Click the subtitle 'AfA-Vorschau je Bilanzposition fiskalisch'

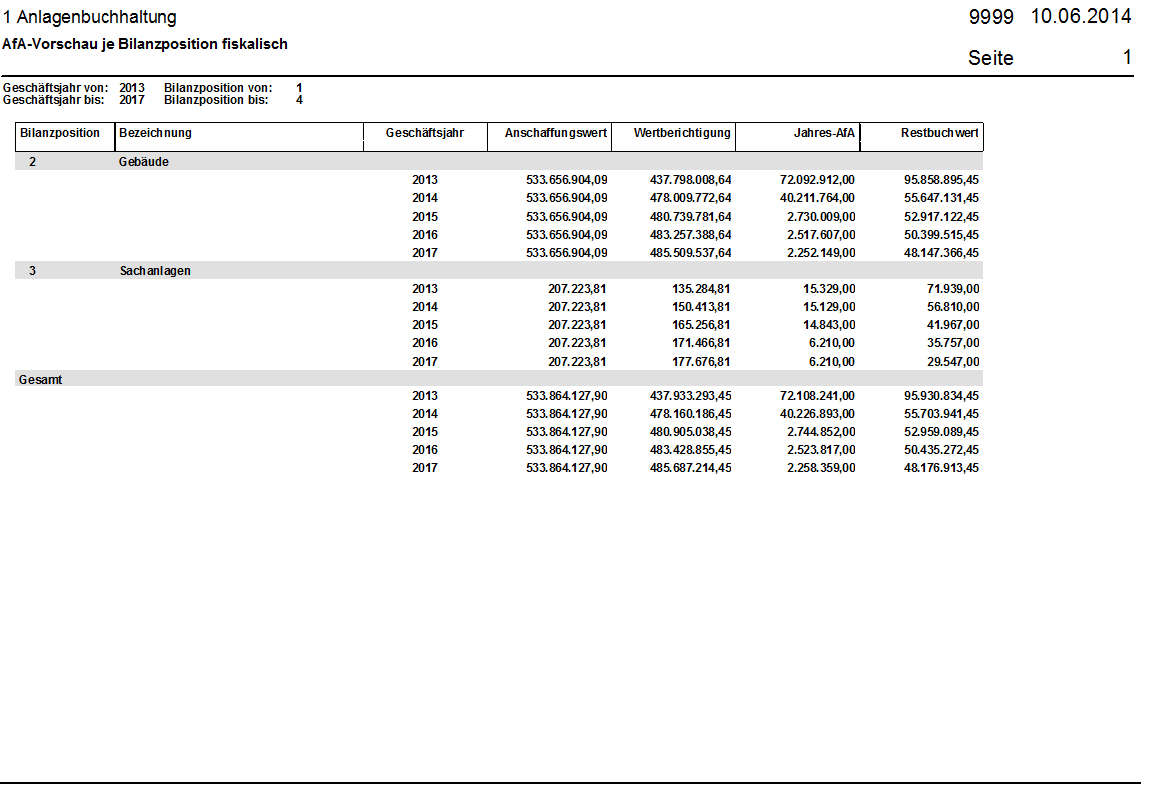145,45
